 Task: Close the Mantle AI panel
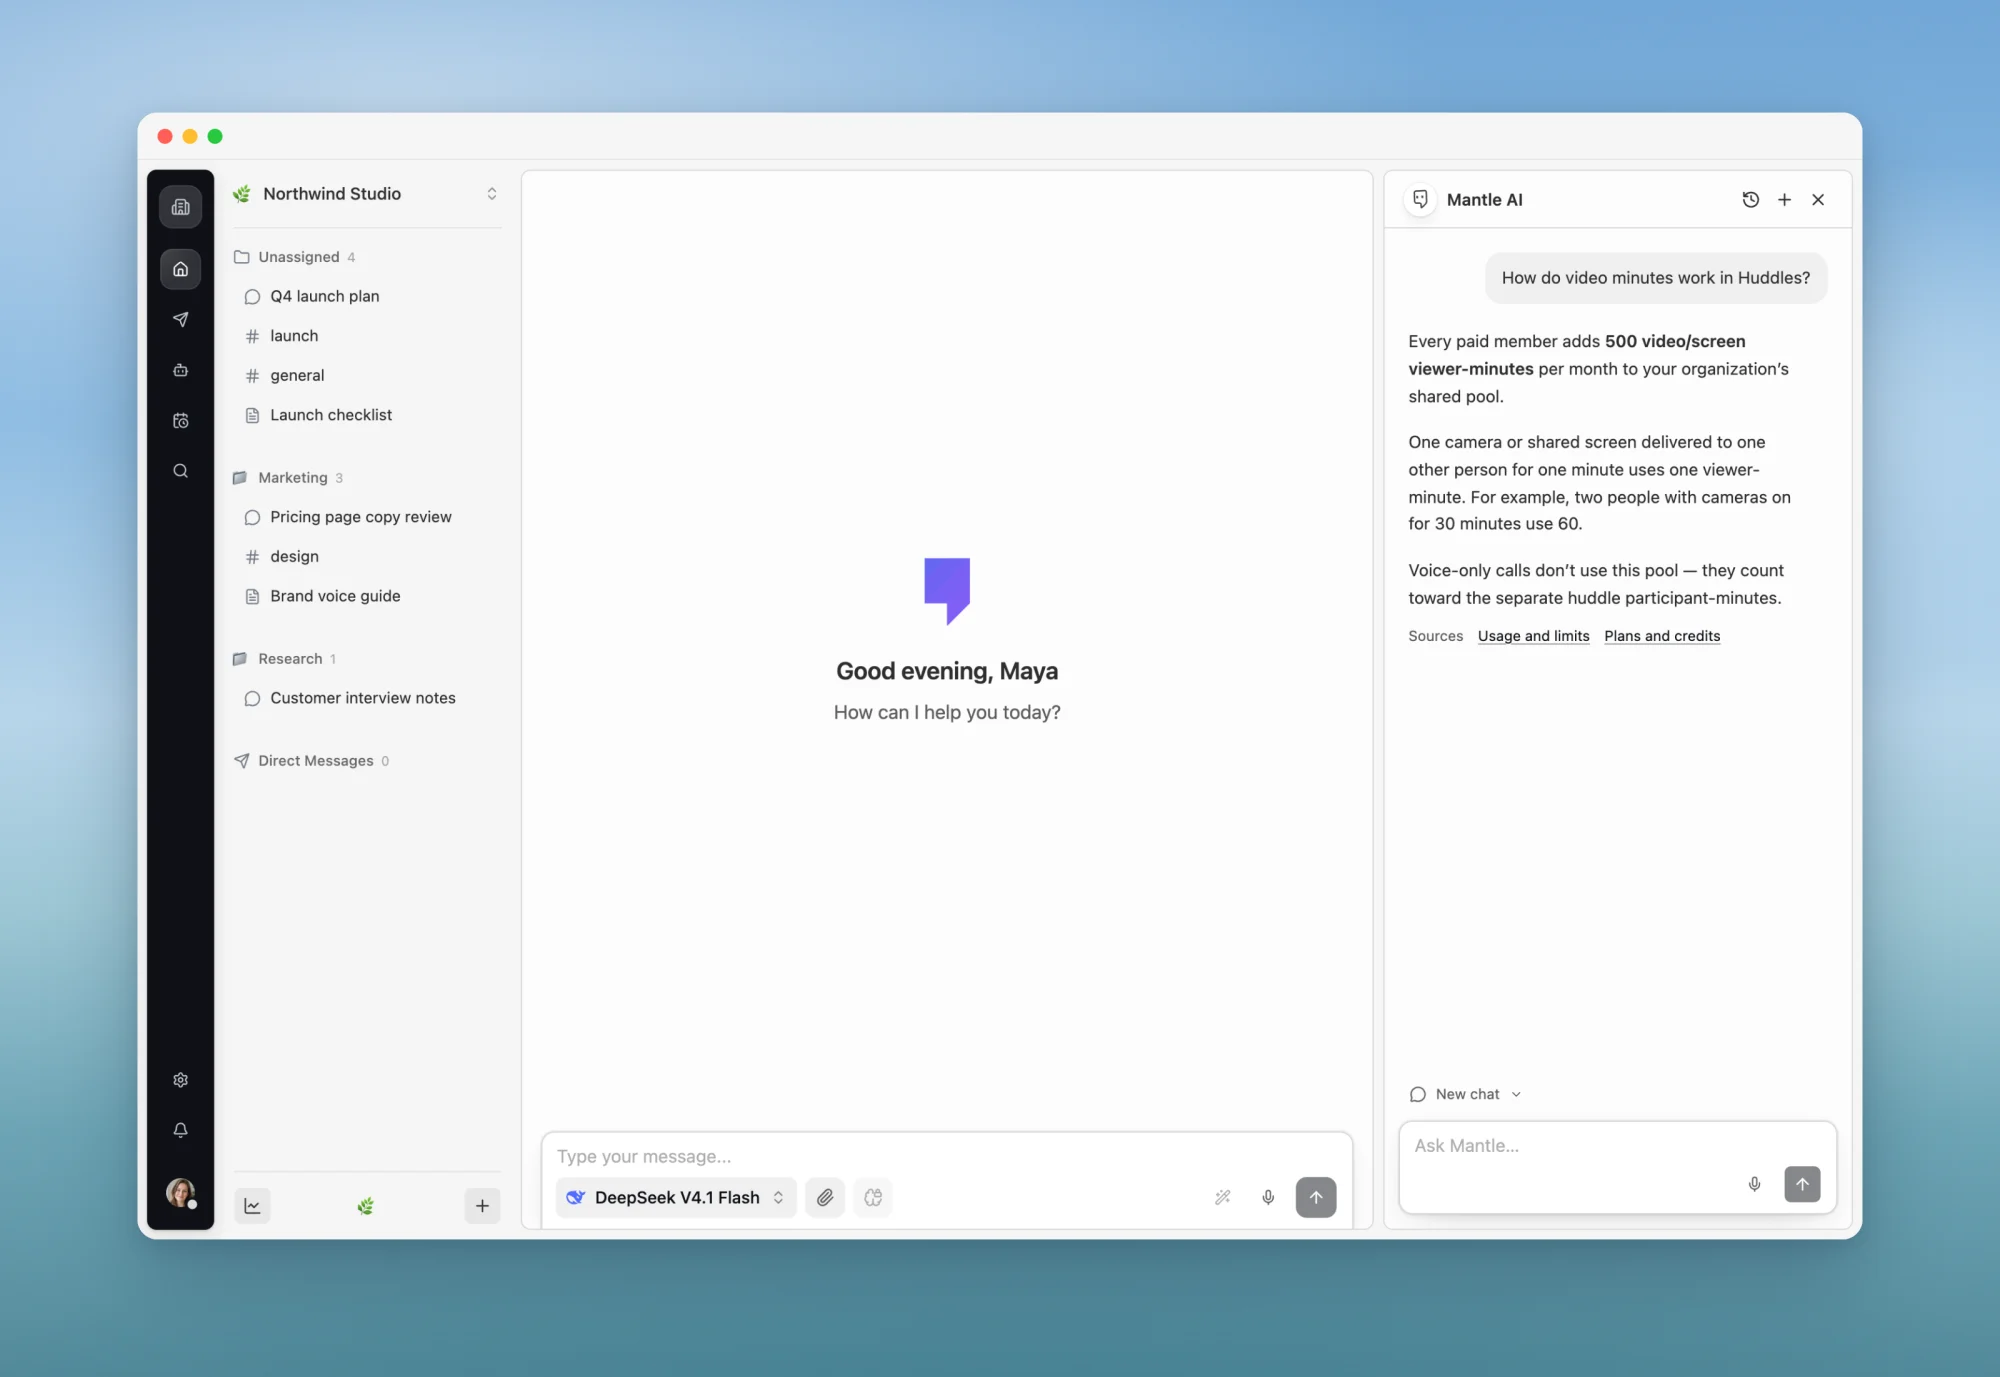click(1818, 200)
